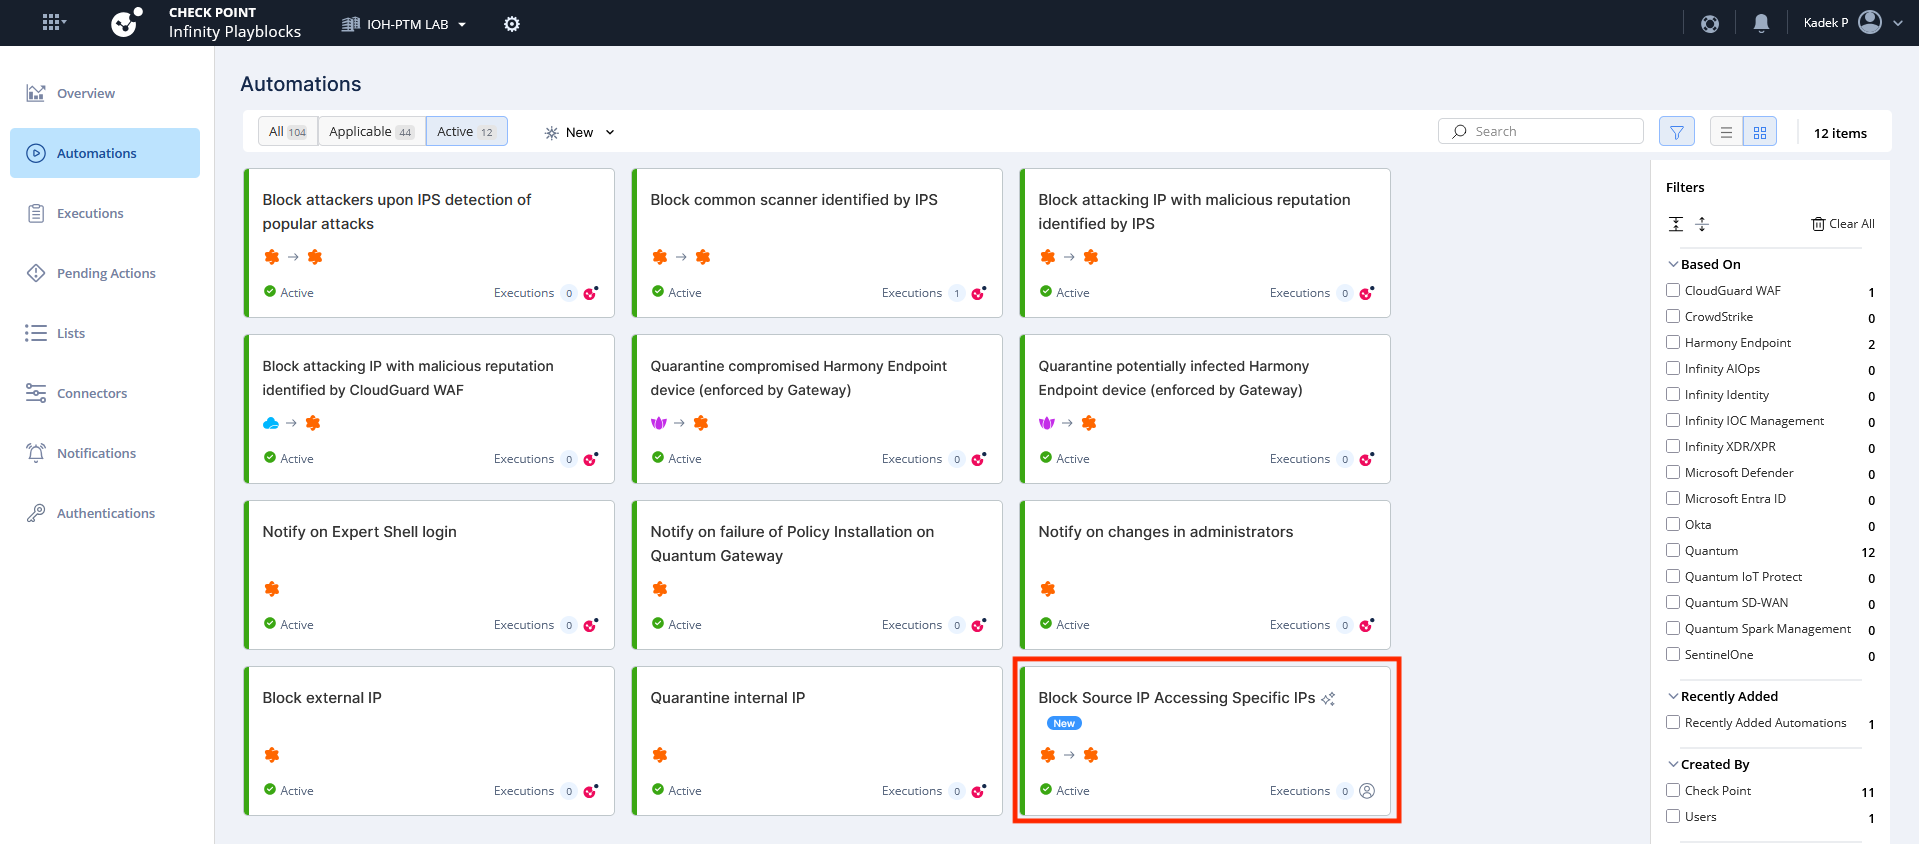Check the CloudGuard WAF filter checkbox
The image size is (1919, 844).
[1673, 290]
